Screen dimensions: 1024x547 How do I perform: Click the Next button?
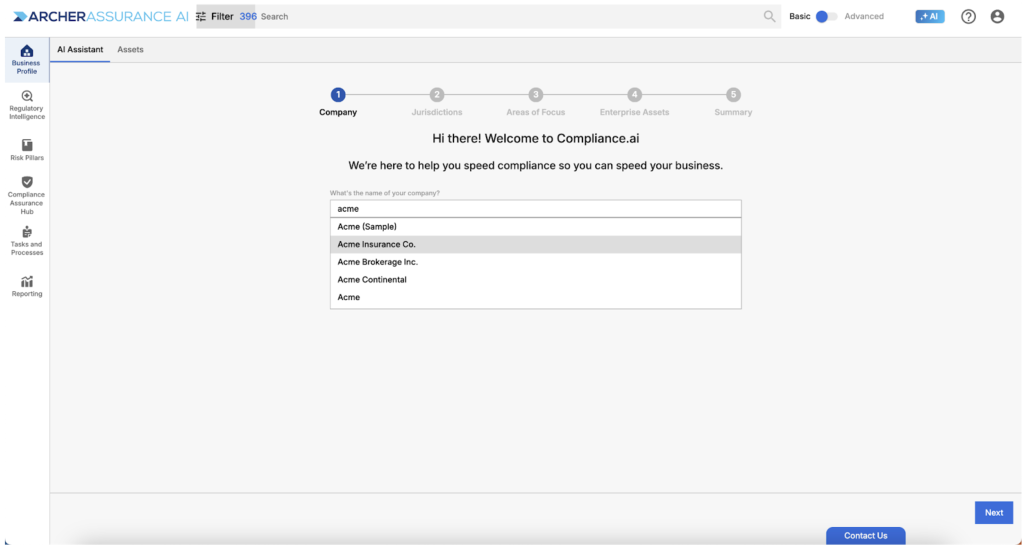tap(993, 512)
